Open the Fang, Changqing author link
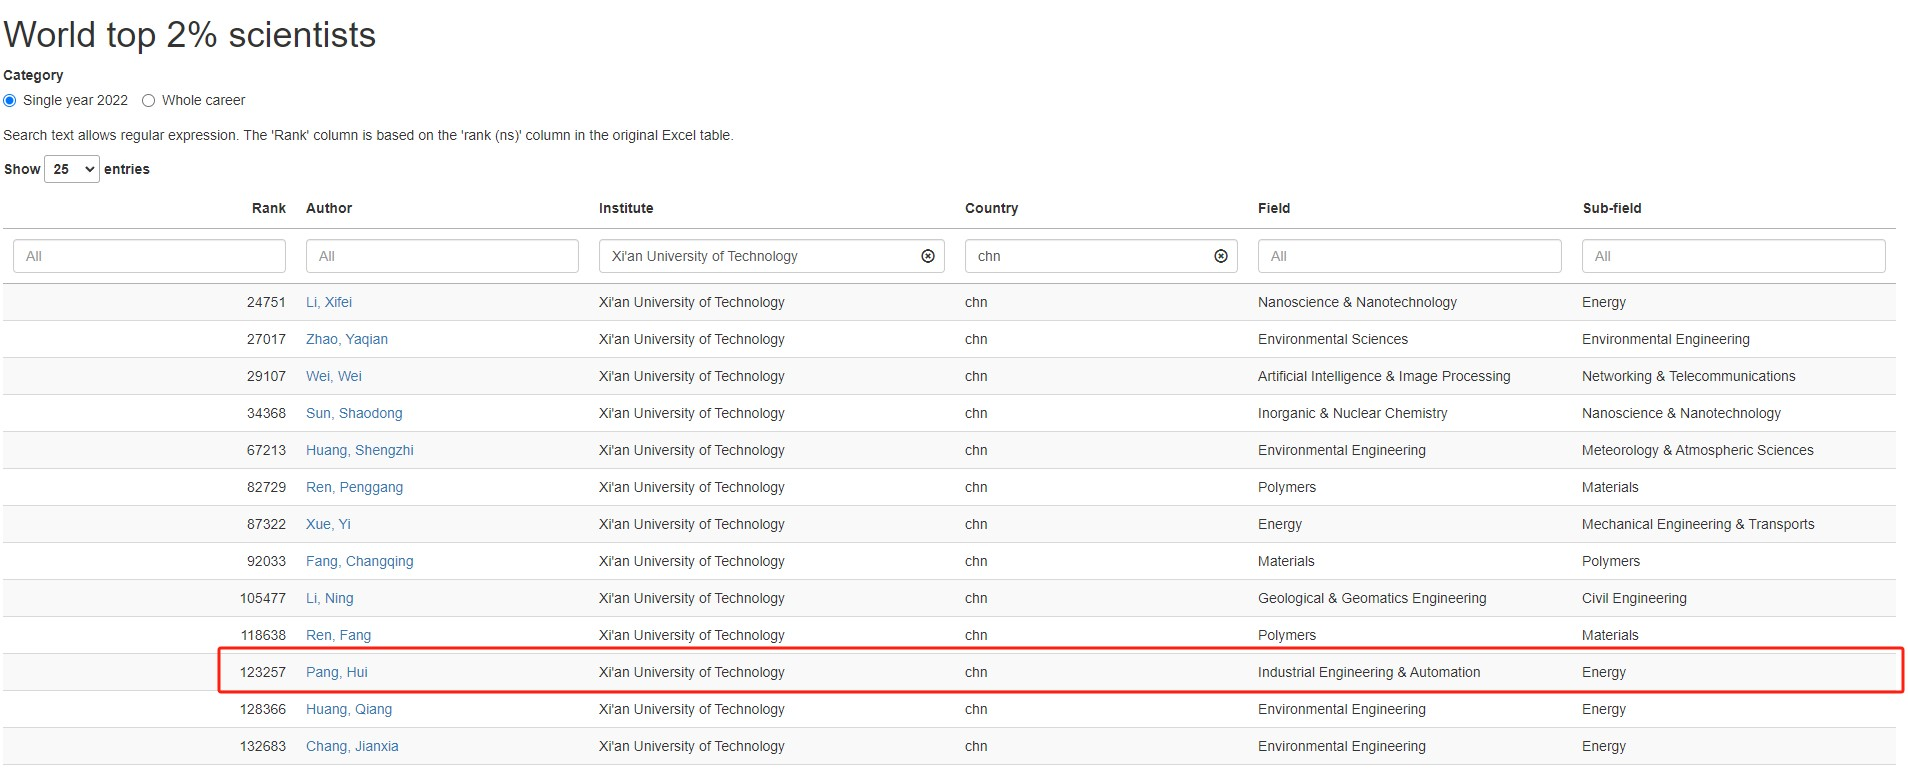Image resolution: width=1908 pixels, height=772 pixels. 359,561
